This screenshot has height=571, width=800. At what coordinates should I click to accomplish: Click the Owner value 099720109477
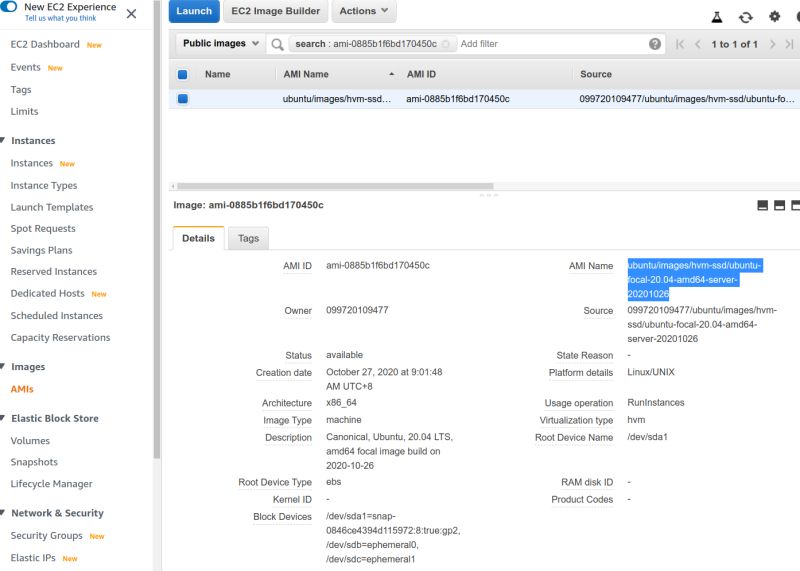click(x=357, y=310)
